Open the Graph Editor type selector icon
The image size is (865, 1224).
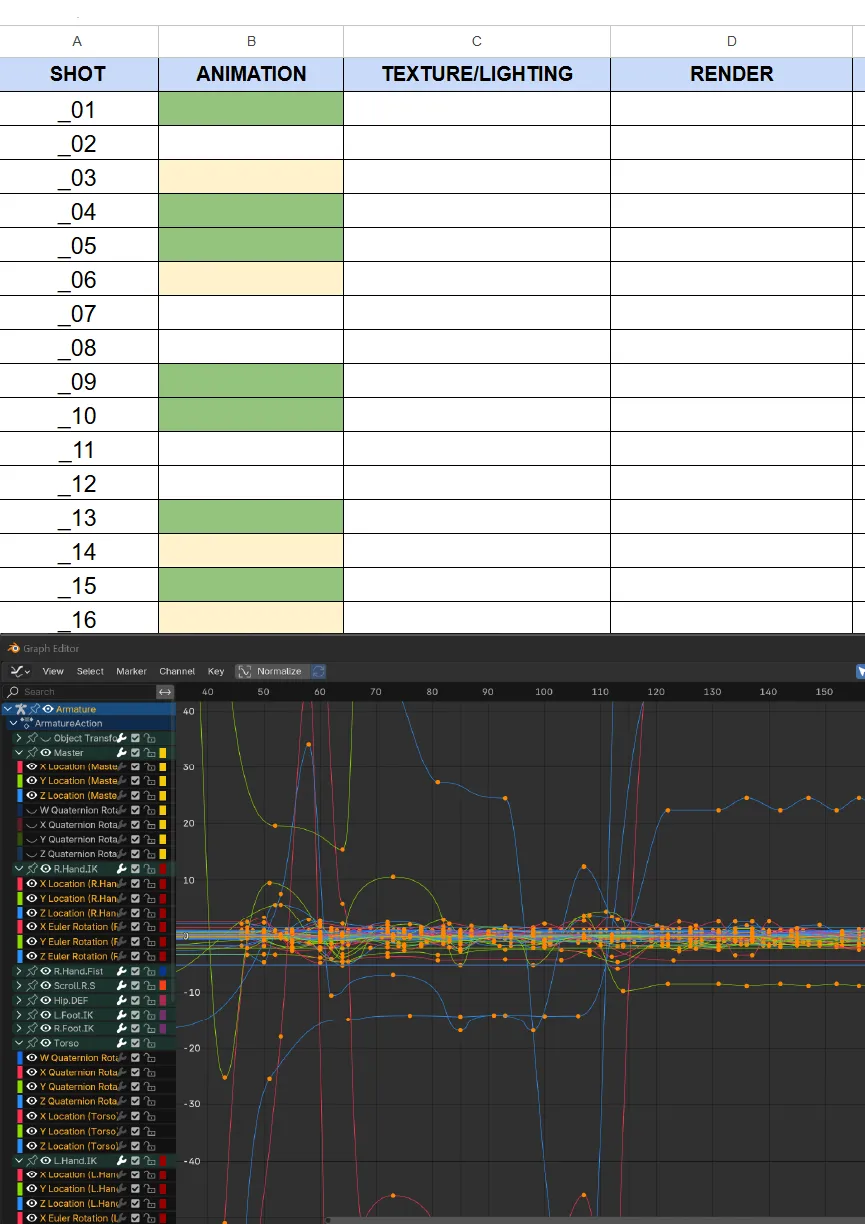(x=18, y=671)
